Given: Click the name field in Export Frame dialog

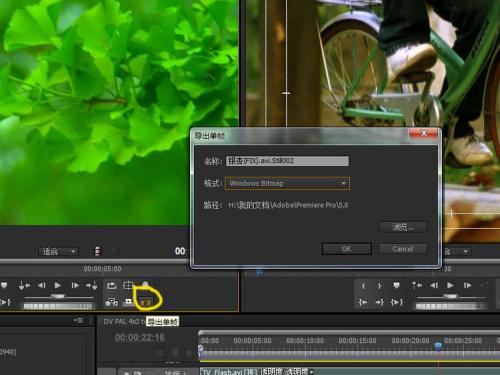Looking at the screenshot, I should point(287,161).
